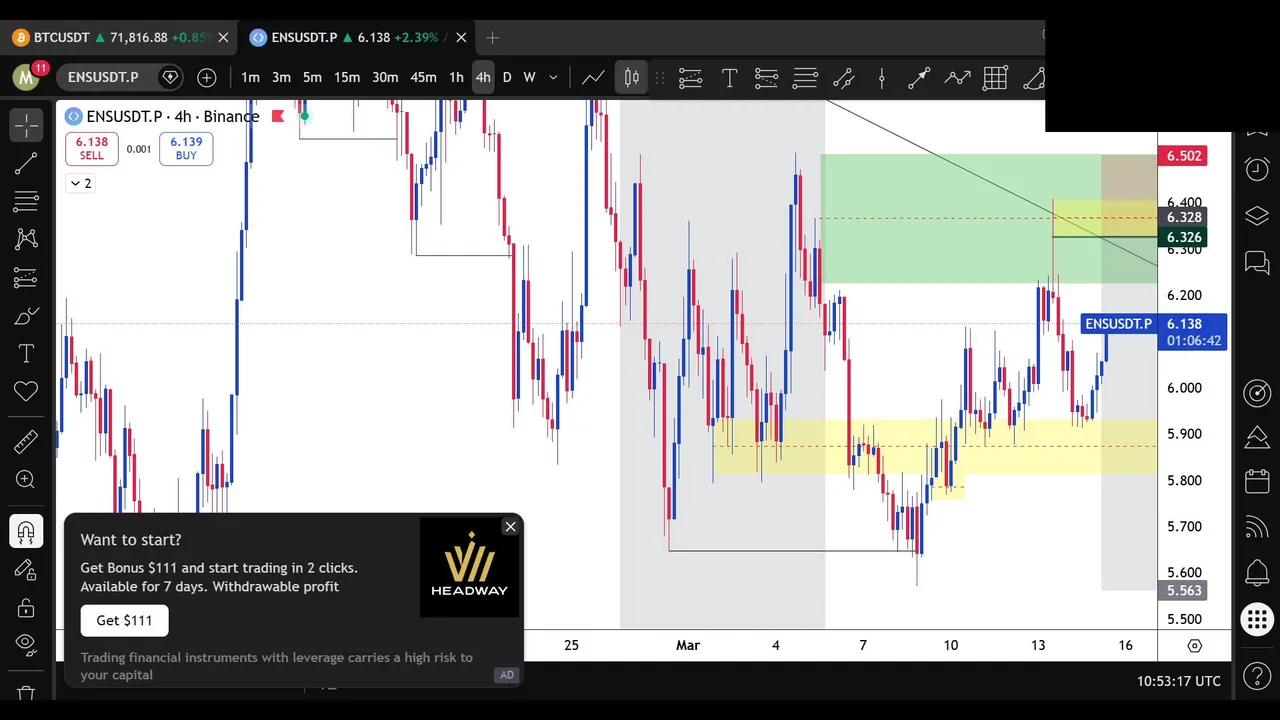1280x720 pixels.
Task: Select the 3m timeframe
Action: pos(281,77)
